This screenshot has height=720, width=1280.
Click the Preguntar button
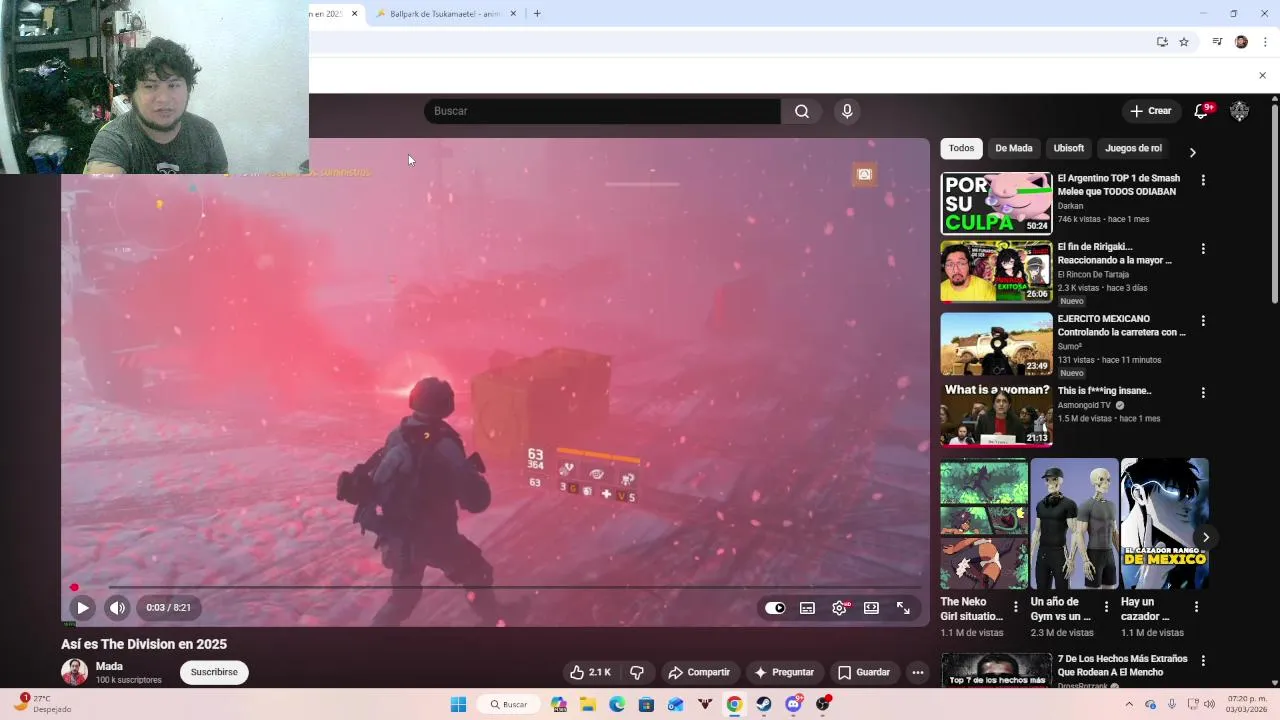coord(784,672)
